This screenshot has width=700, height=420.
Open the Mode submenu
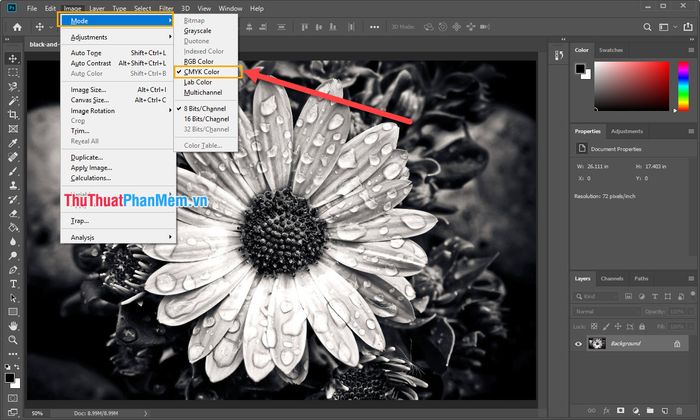116,21
